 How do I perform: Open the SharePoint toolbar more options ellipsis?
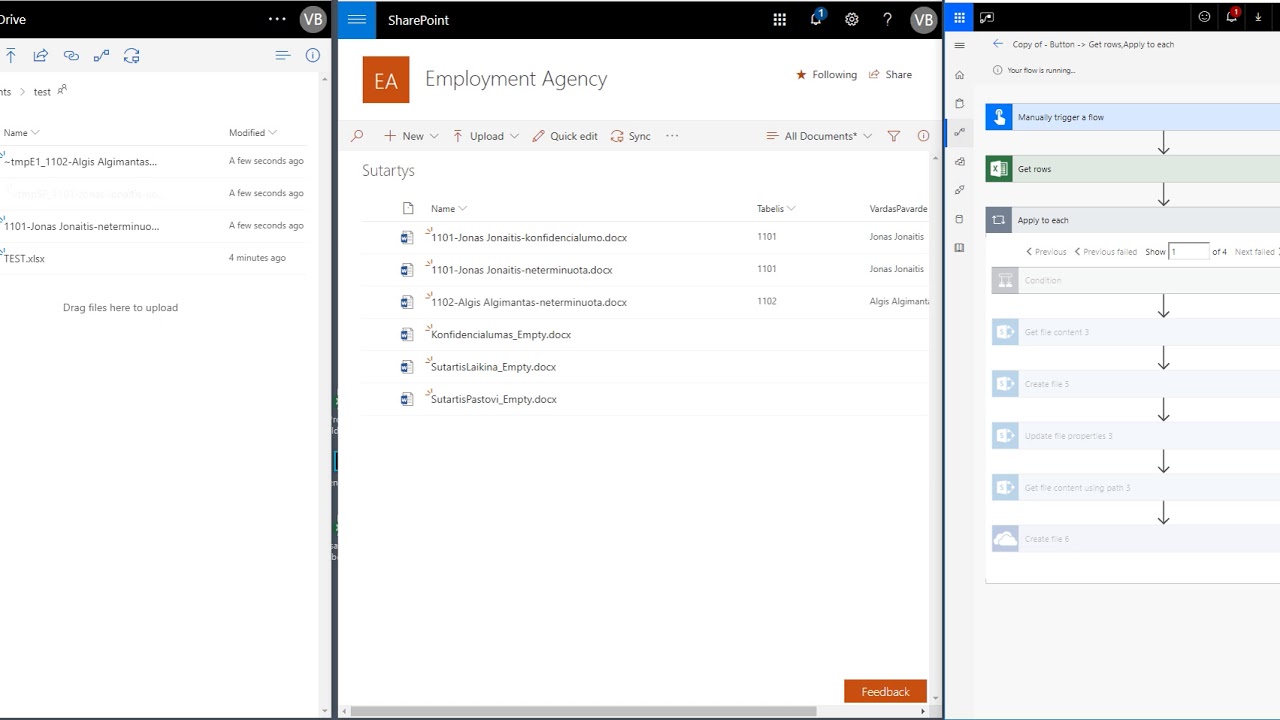[672, 136]
